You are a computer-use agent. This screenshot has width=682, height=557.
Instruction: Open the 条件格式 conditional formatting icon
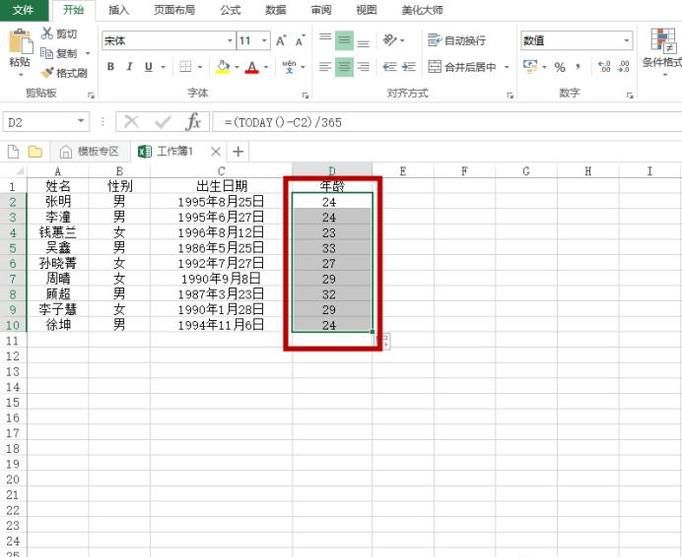click(663, 41)
